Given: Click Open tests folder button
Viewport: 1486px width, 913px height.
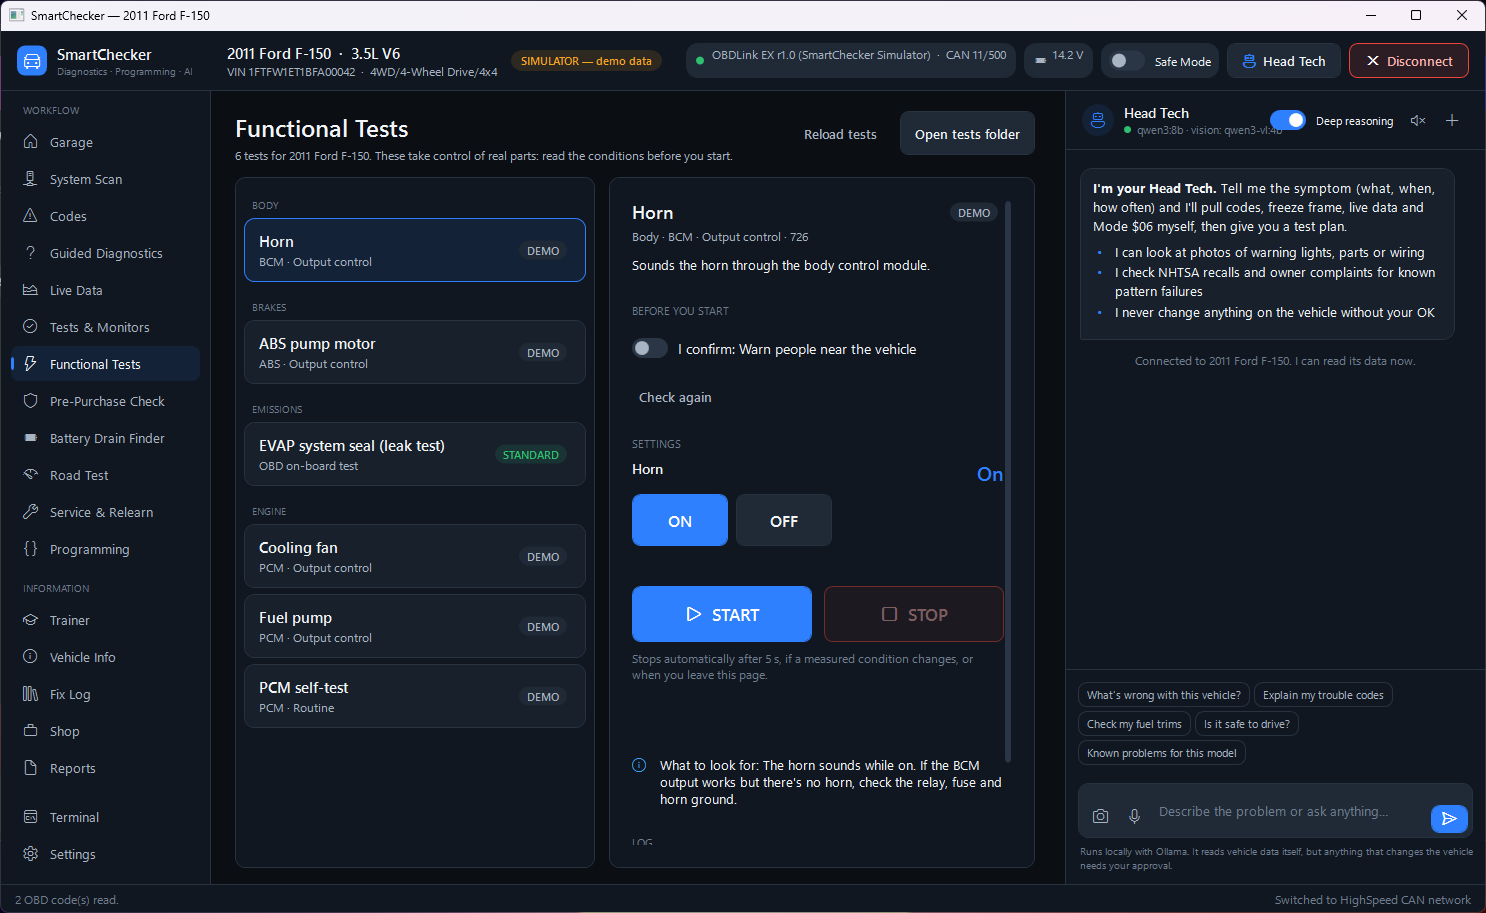Looking at the screenshot, I should pos(967,134).
